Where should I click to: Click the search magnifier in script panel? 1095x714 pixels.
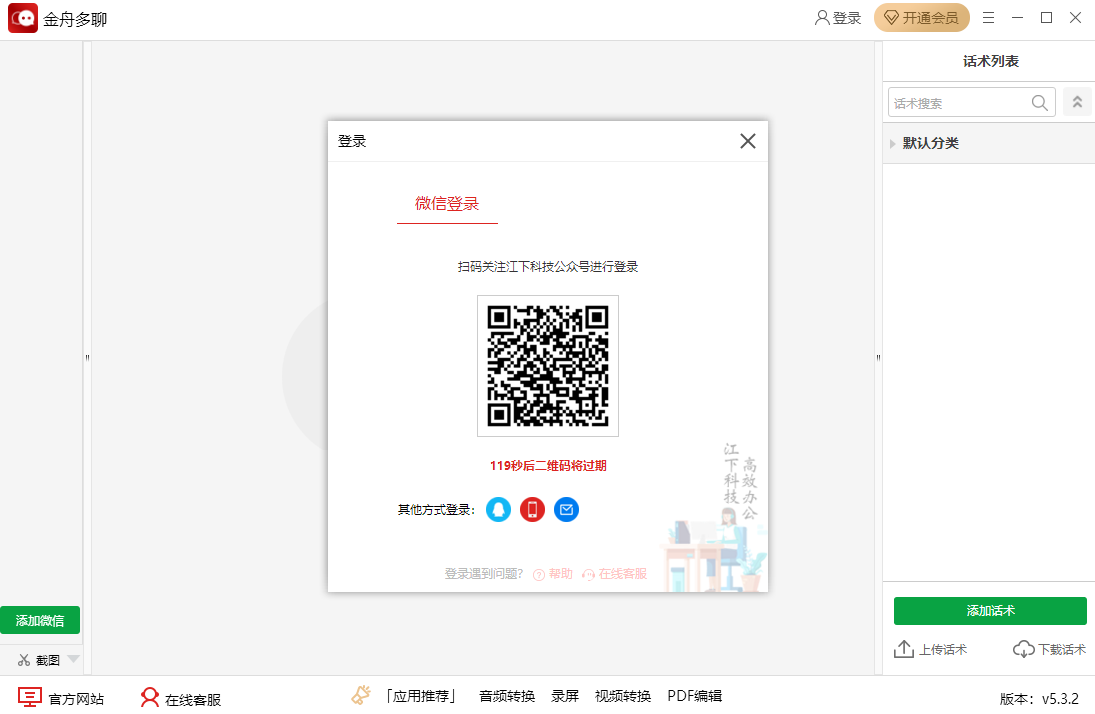(1040, 102)
